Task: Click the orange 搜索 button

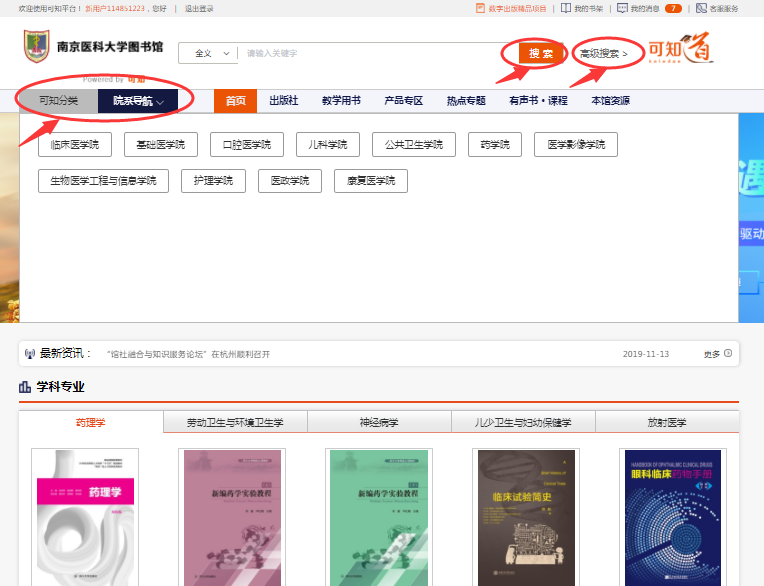Action: point(541,53)
